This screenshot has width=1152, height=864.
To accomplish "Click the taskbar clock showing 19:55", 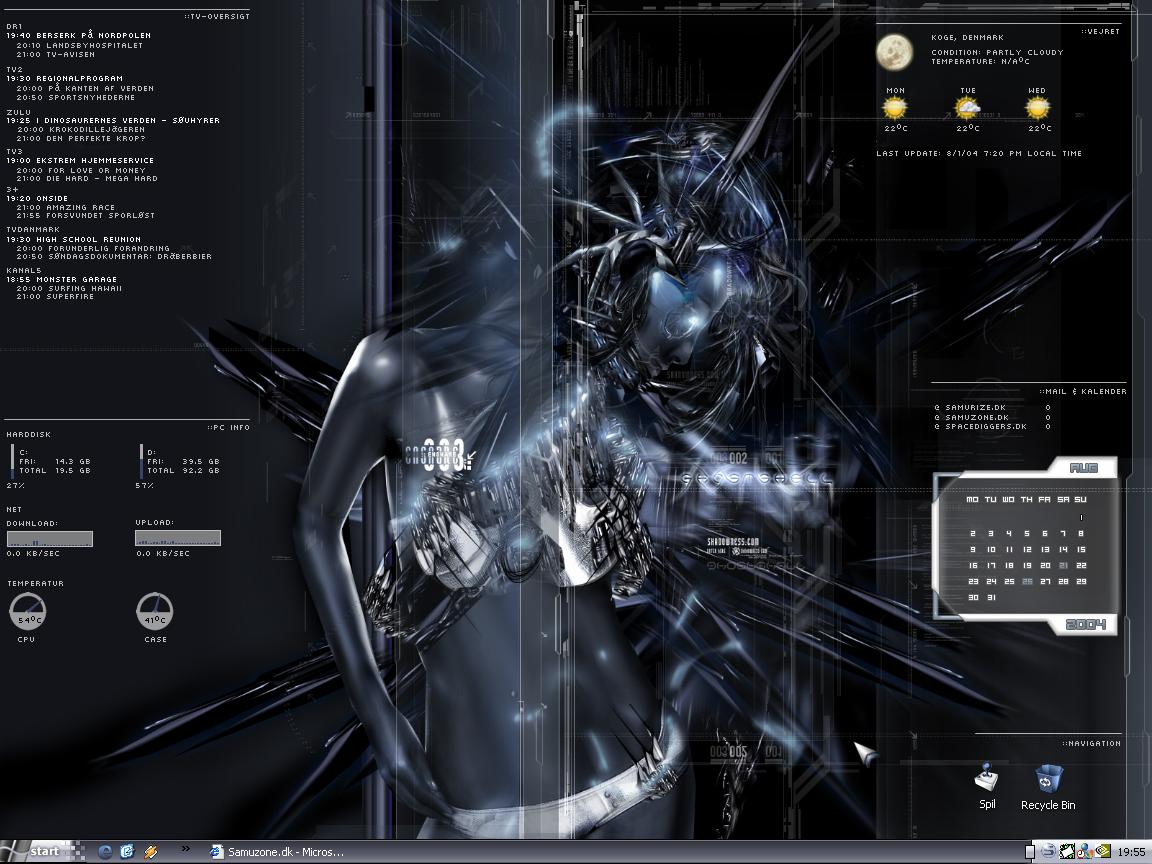I will [1131, 852].
